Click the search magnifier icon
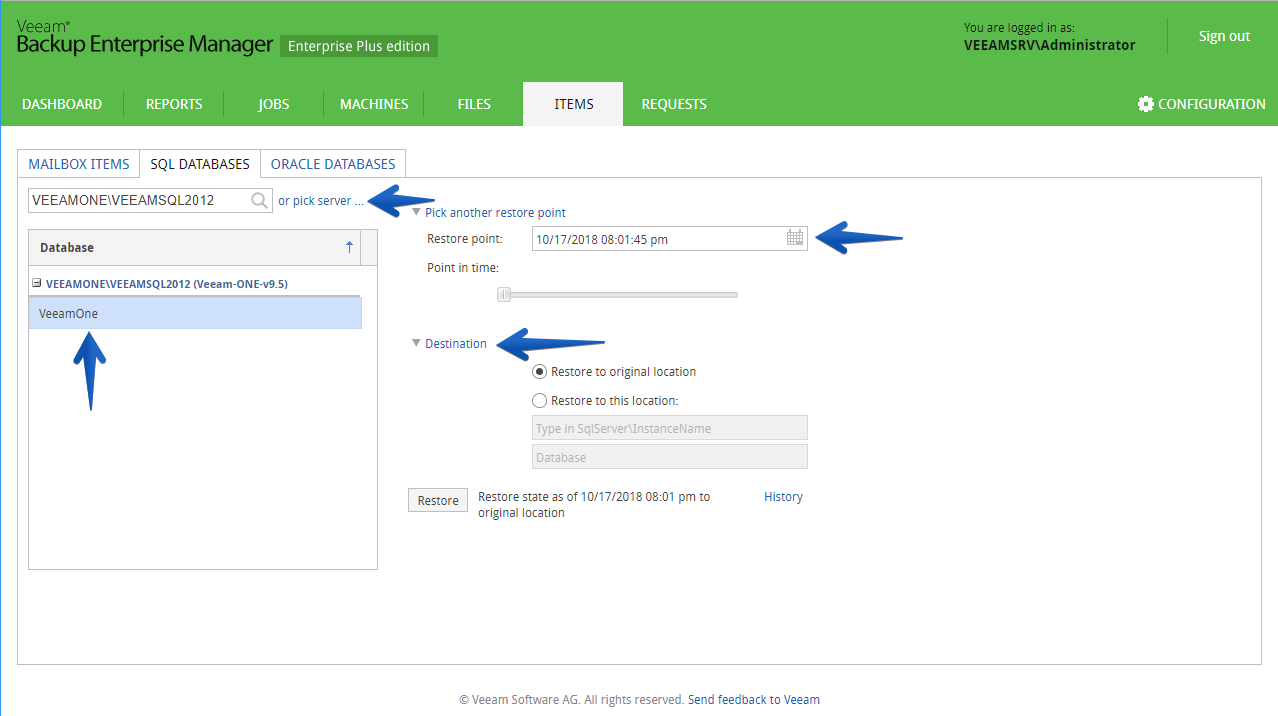Screen dimensions: 1278x716 pos(259,200)
